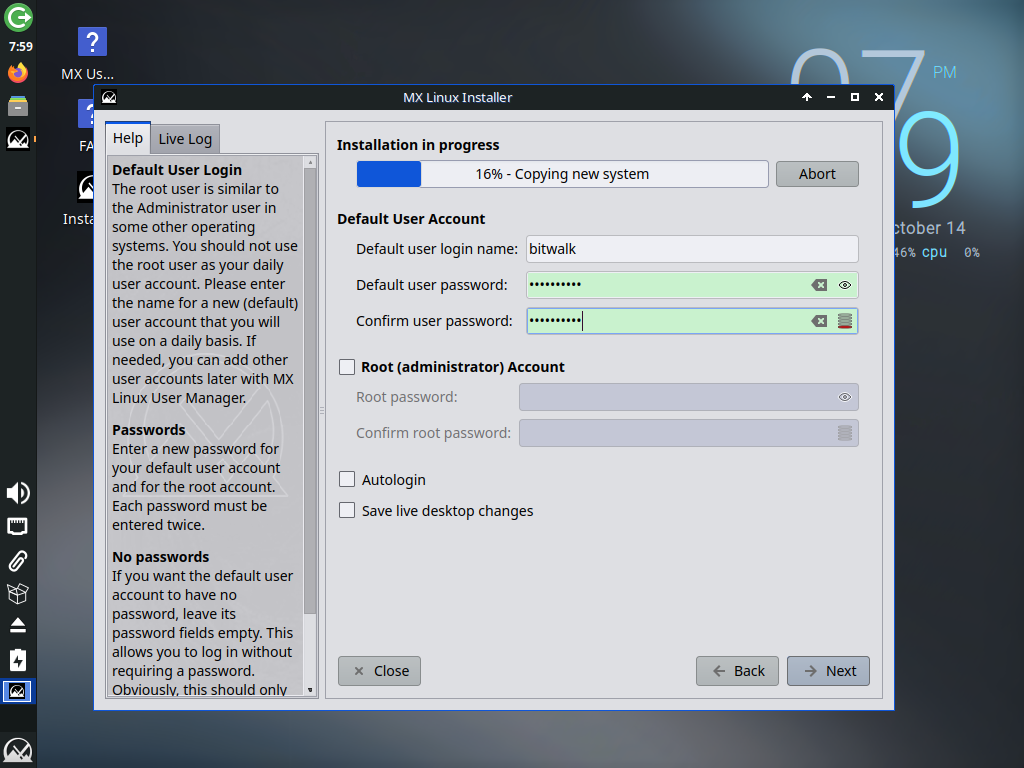This screenshot has height=768, width=1024.
Task: Click the MX installer launcher in panel
Action: [18, 139]
